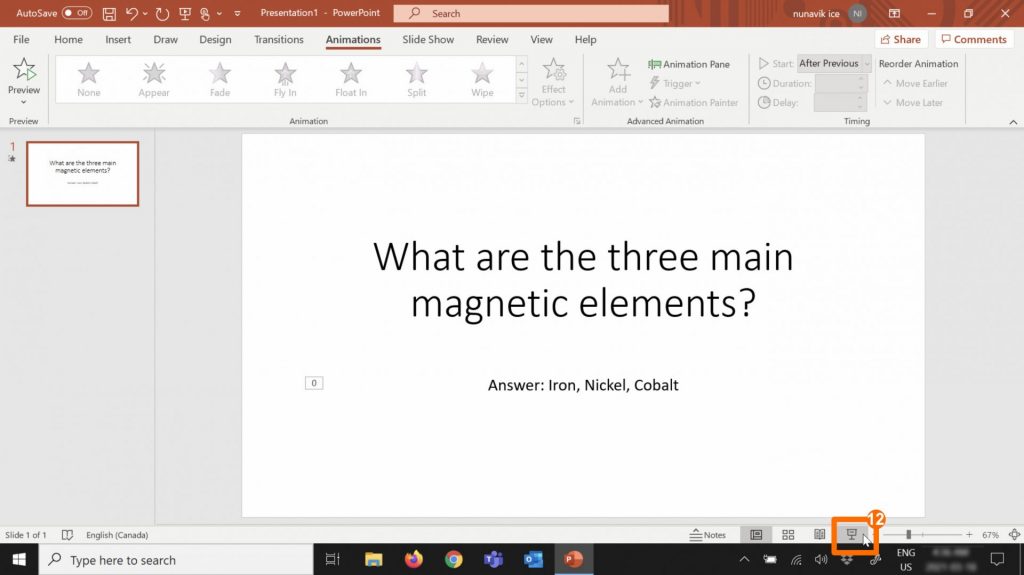Open the Animation Pane
1024x575 pixels.
pos(689,64)
